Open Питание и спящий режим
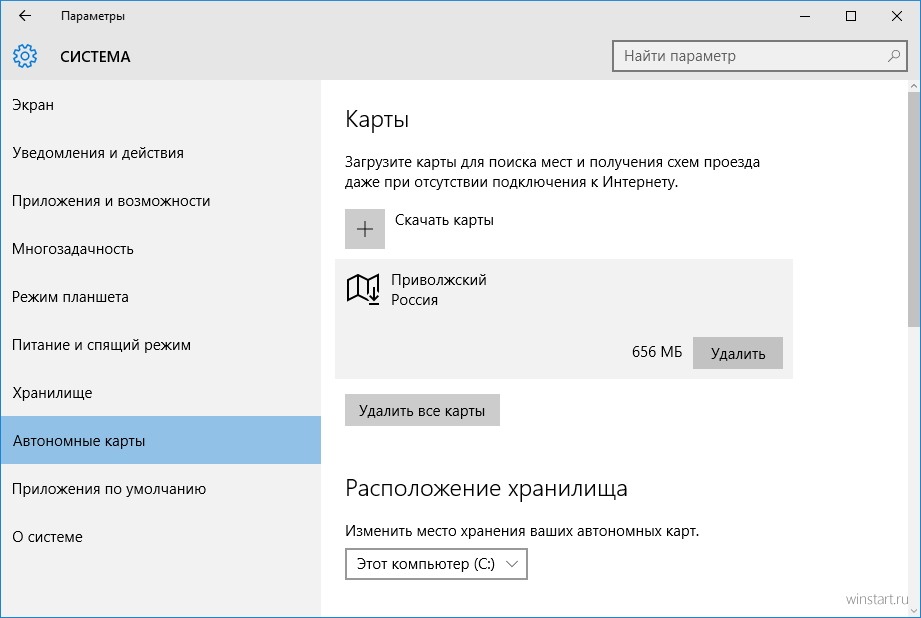Screen dimensions: 921x618 [x=101, y=345]
